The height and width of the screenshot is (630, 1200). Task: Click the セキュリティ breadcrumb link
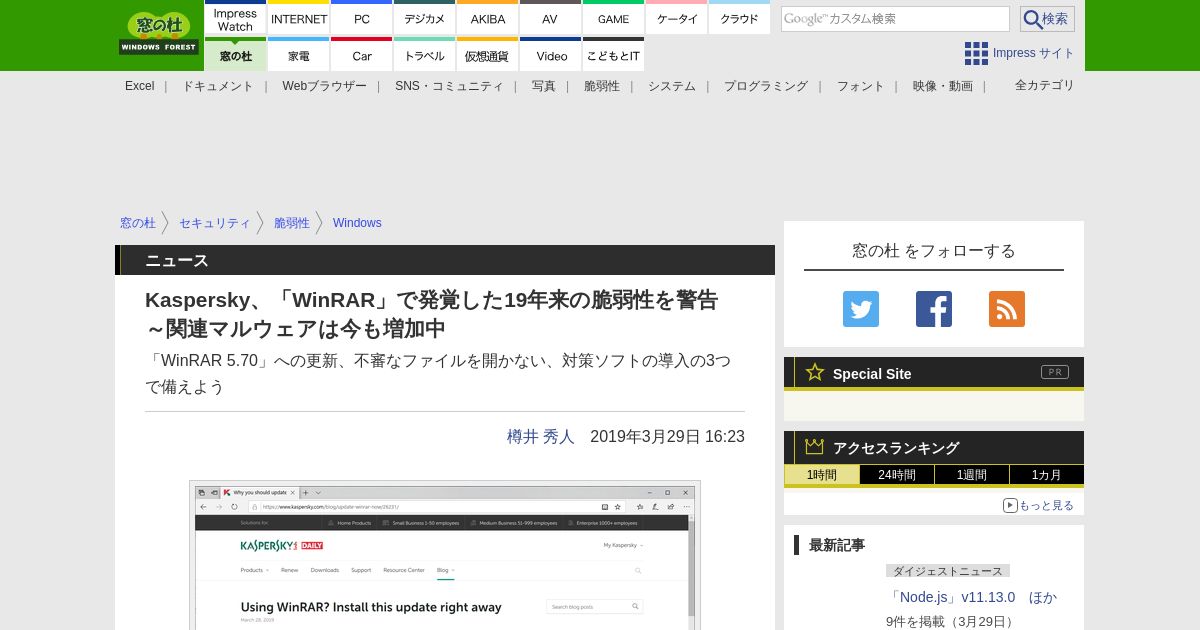[x=215, y=223]
